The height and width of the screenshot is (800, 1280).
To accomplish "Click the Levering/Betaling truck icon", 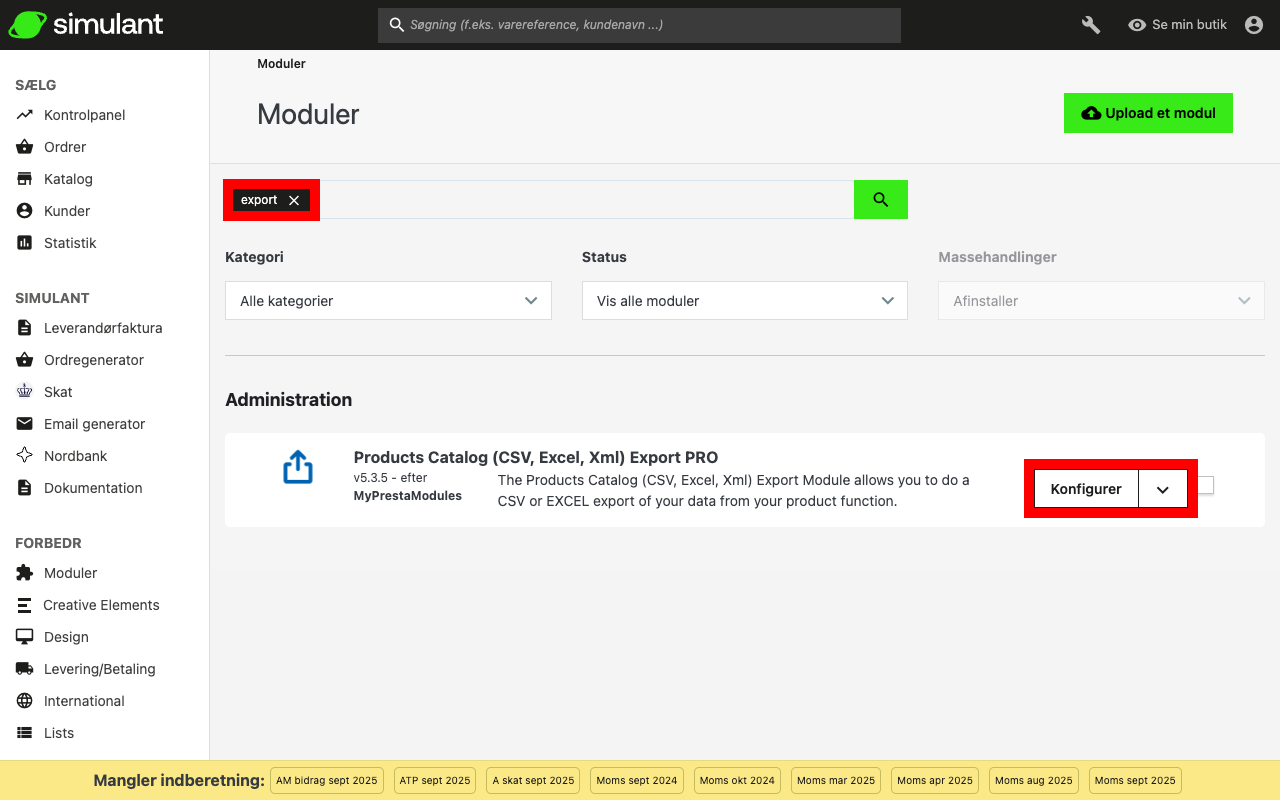I will click(25, 669).
